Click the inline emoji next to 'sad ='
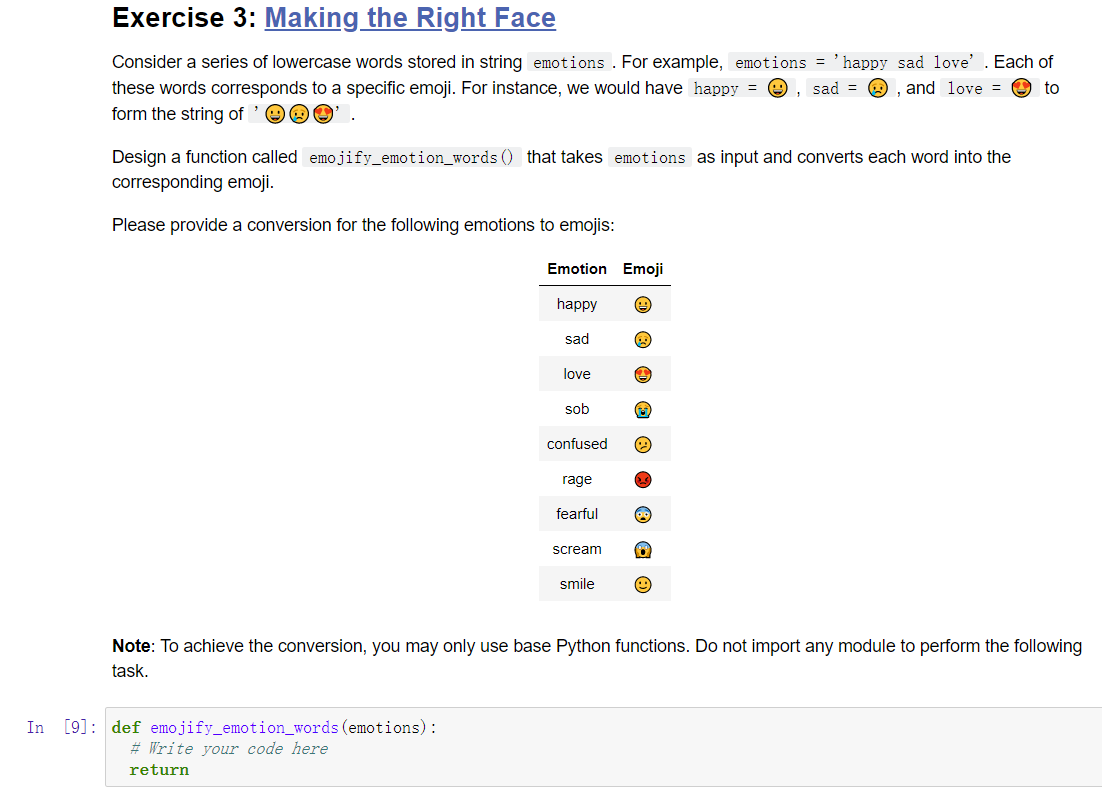Viewport: 1102px width, 798px height. [878, 88]
